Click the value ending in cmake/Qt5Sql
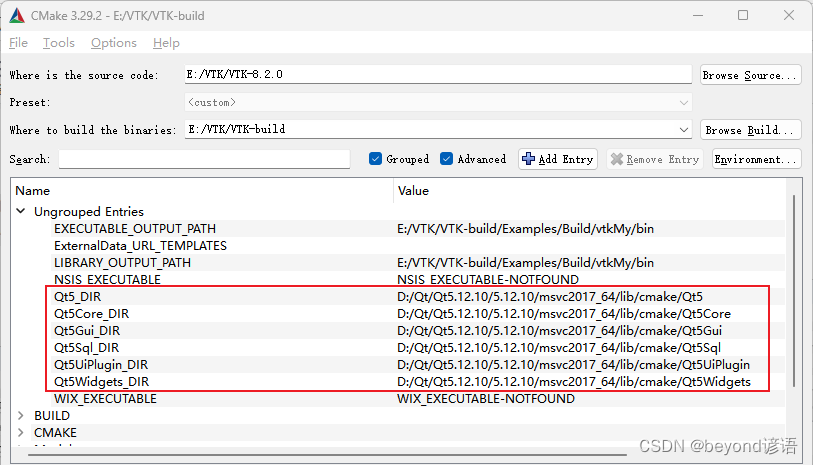 coord(558,348)
